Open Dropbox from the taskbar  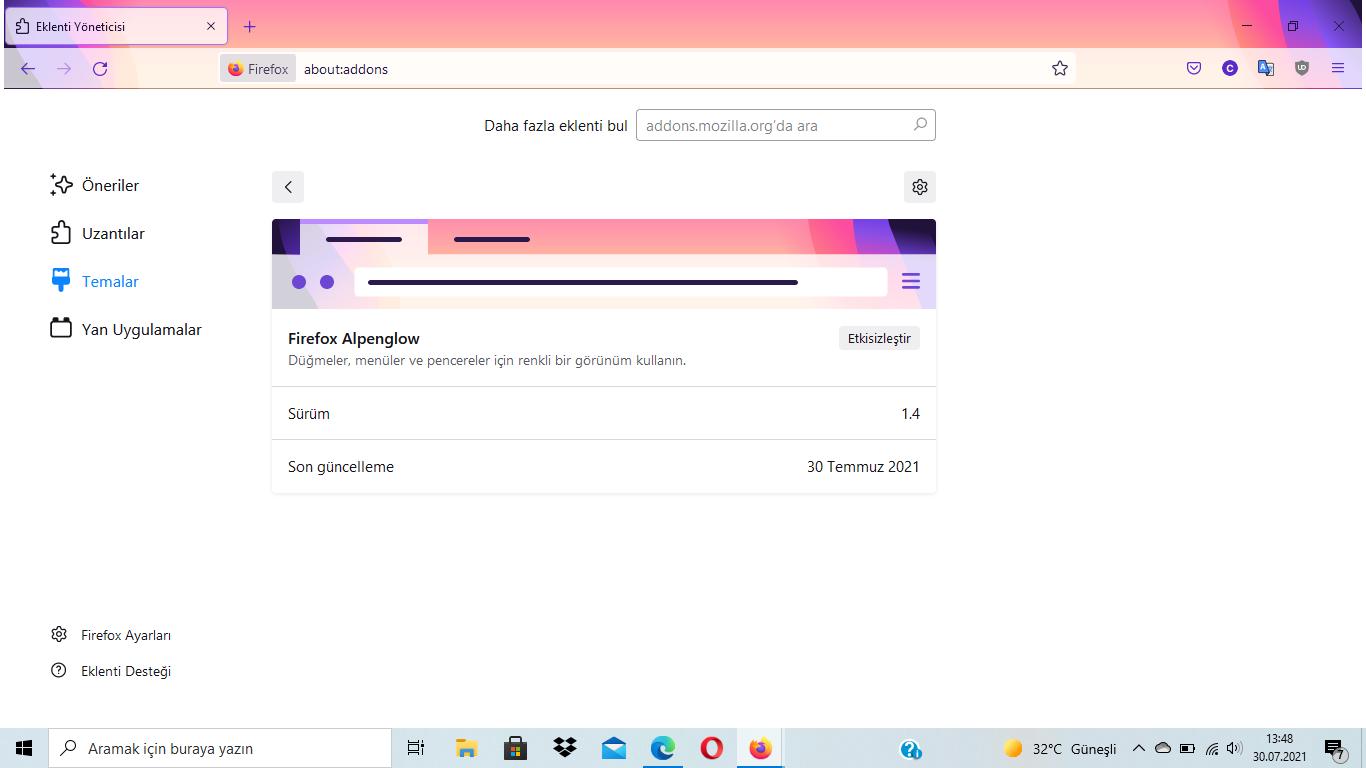point(565,748)
